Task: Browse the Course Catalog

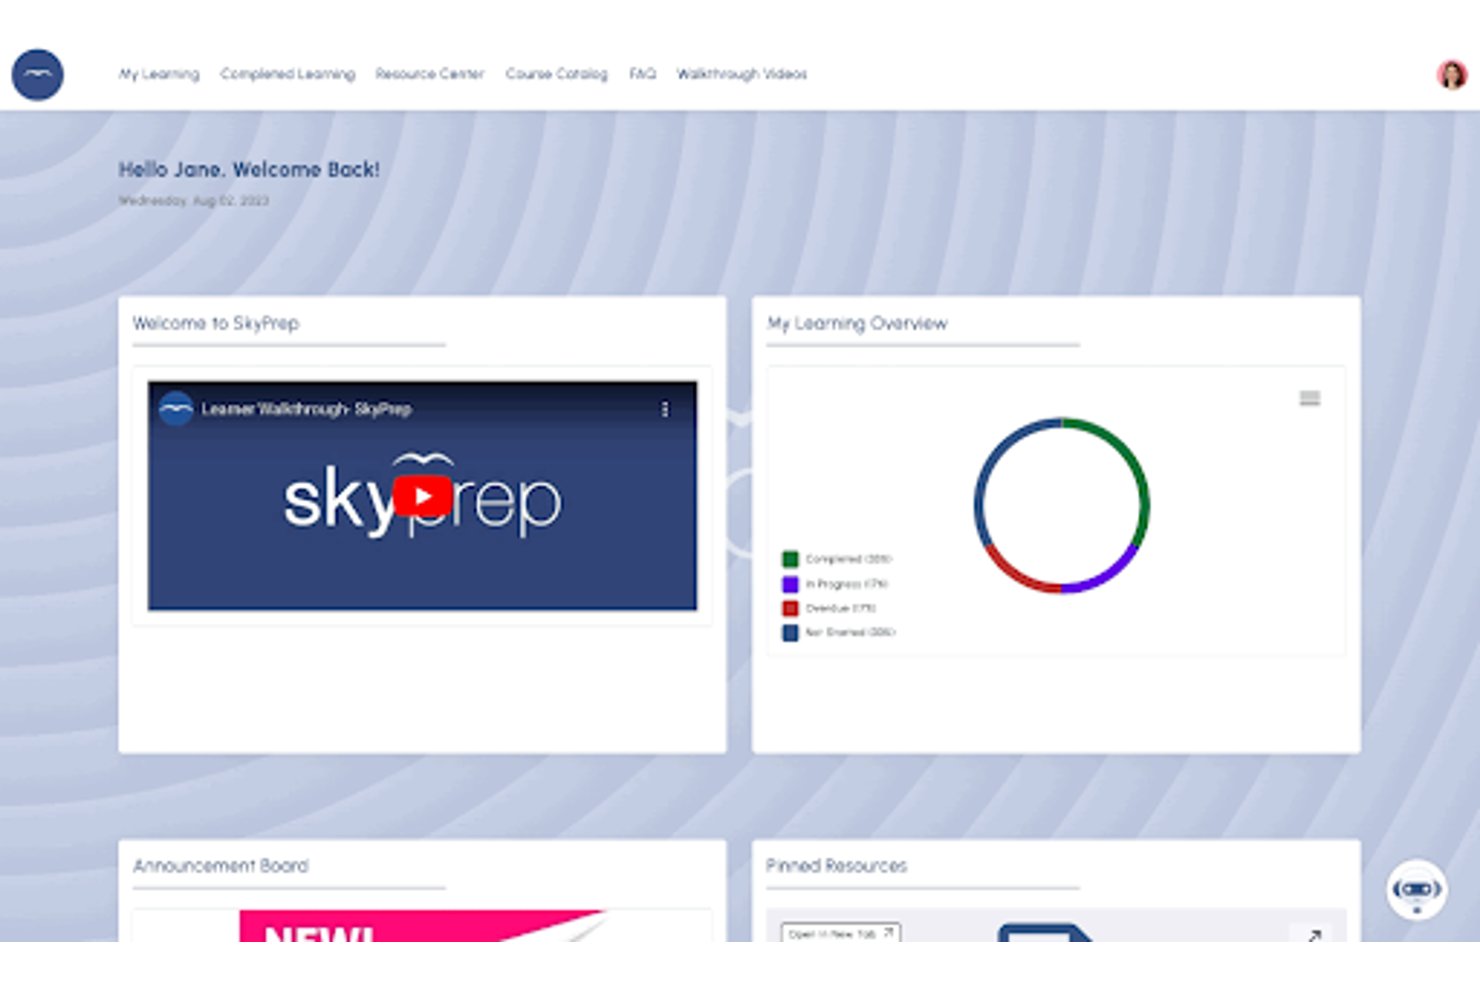Action: pos(556,74)
